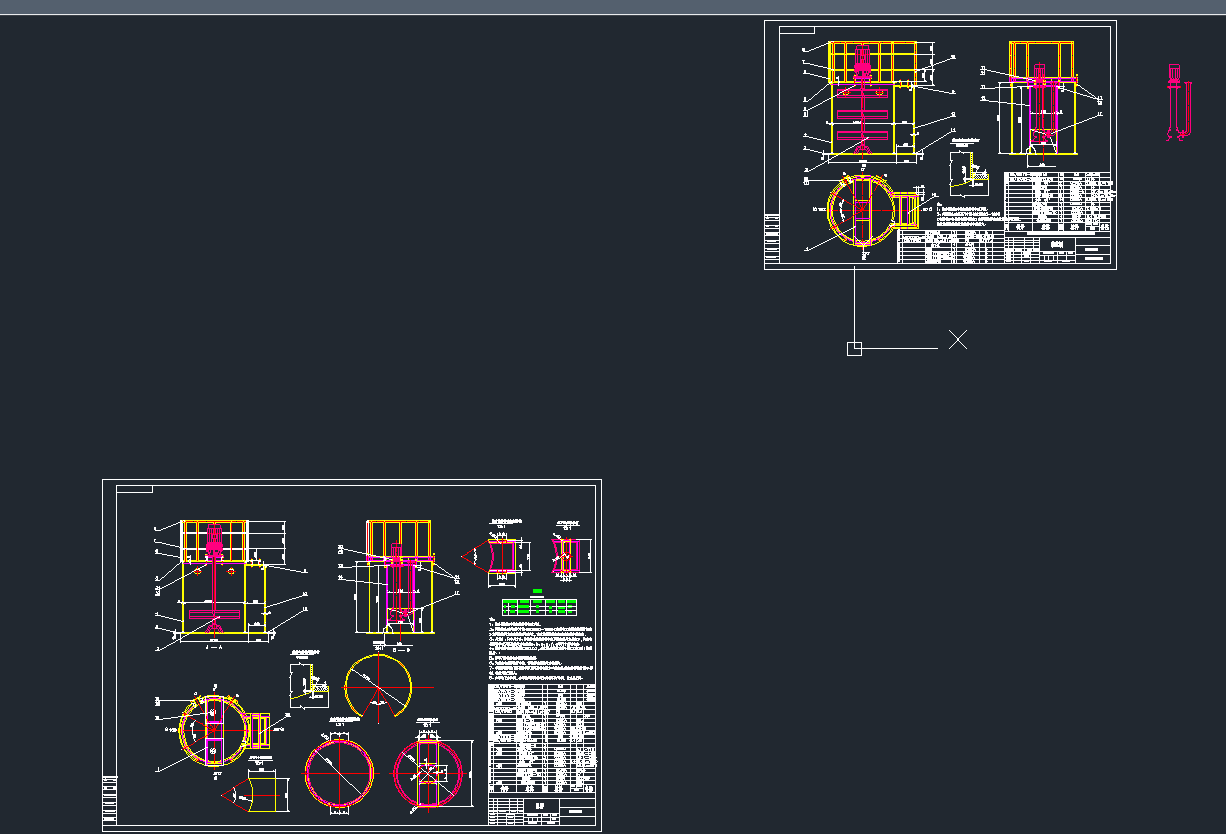Select the standalone magenta pump drawing at far right
The width and height of the screenshot is (1226, 834).
(x=1179, y=102)
